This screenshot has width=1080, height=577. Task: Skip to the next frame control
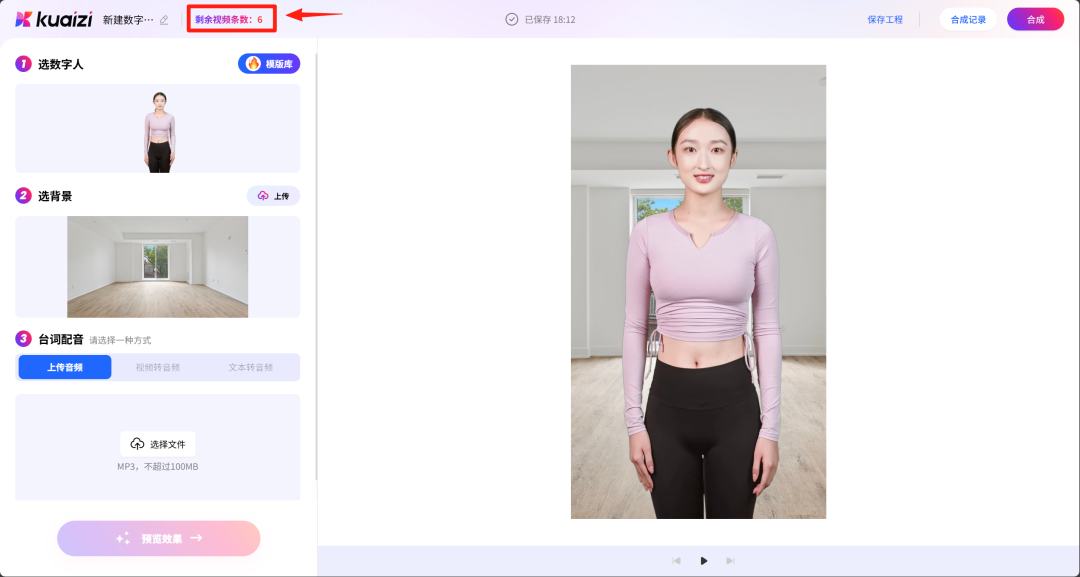[730, 560]
